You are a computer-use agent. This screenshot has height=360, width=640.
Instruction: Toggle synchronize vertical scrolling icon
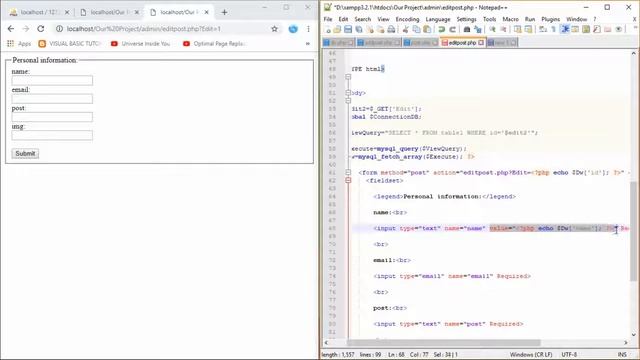(x=518, y=29)
